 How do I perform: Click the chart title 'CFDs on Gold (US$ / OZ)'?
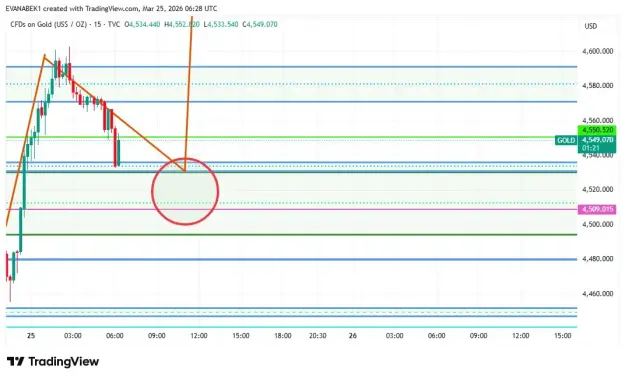(48, 24)
